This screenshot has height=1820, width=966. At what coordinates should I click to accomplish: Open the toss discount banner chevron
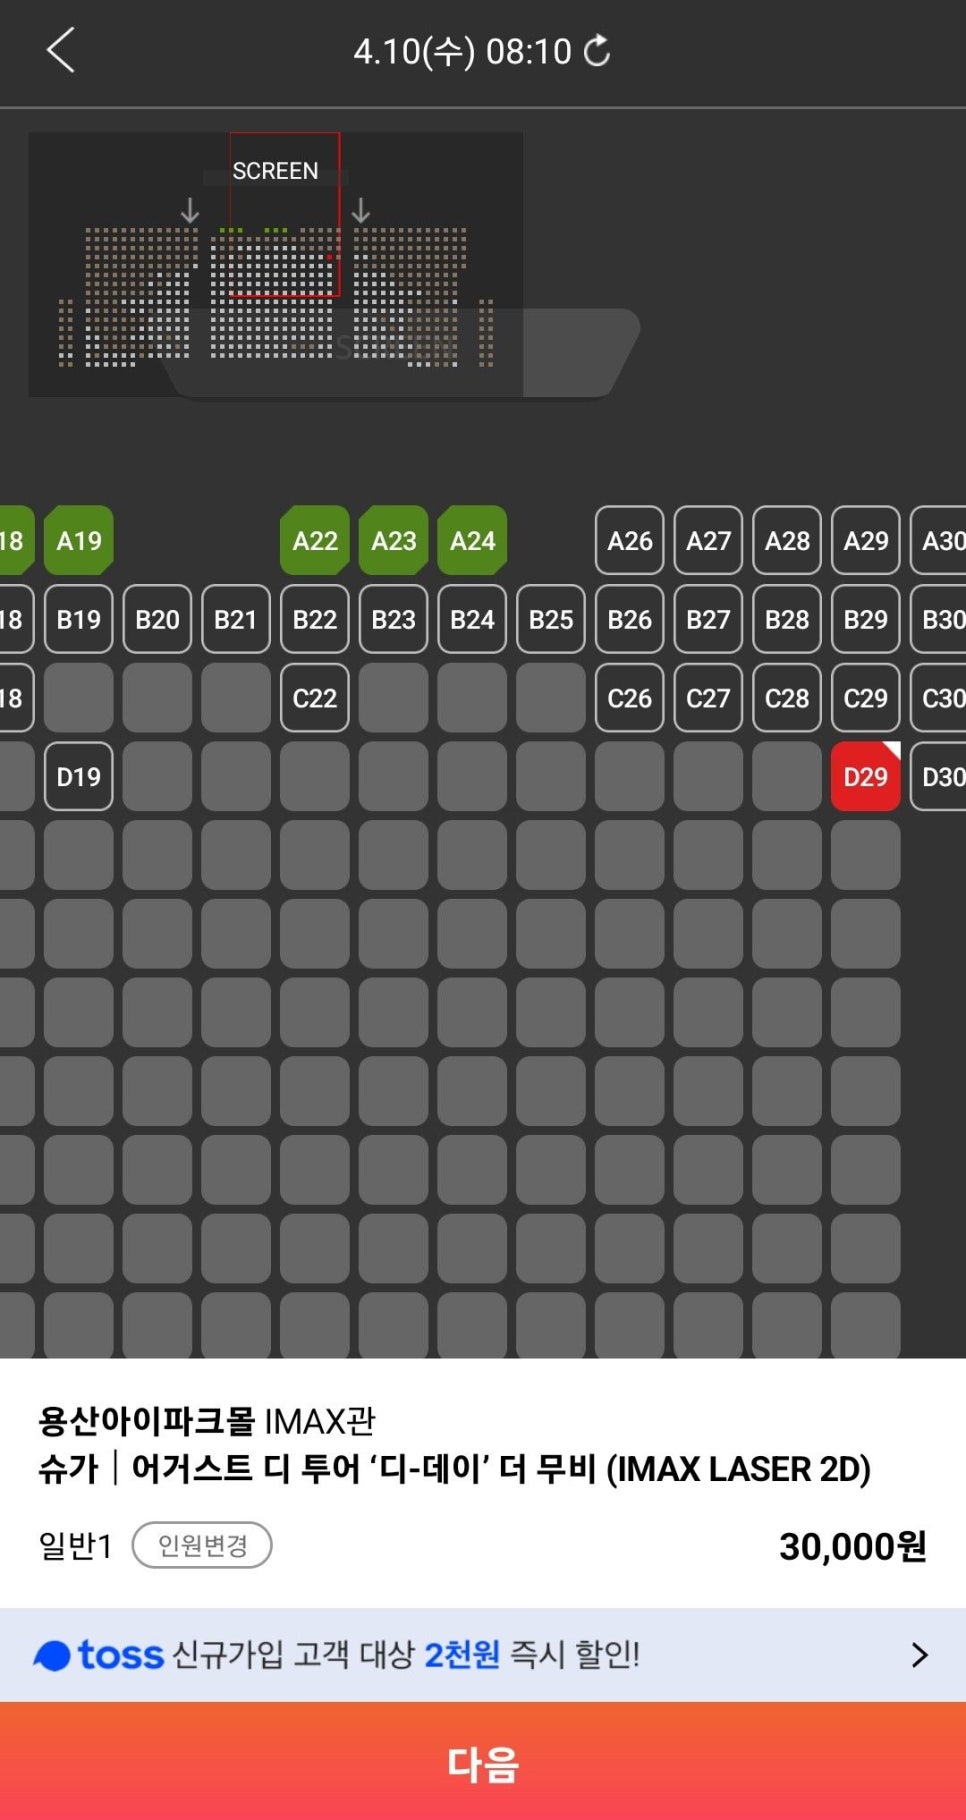(919, 1655)
